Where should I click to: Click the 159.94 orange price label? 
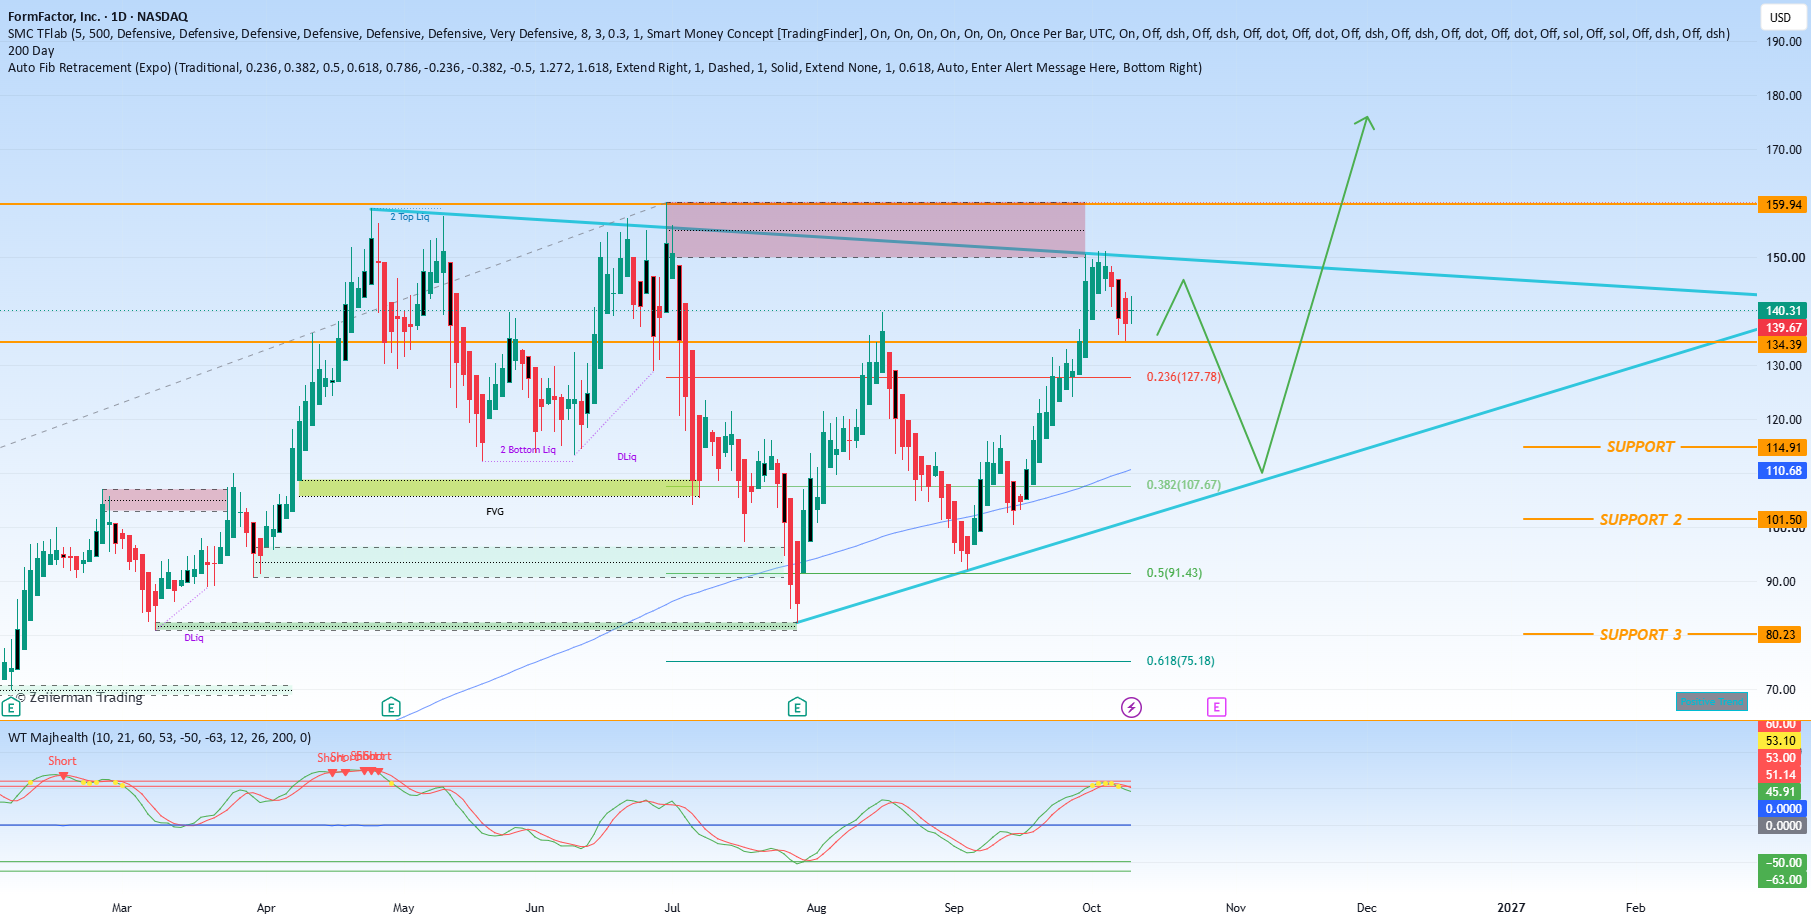[x=1783, y=204]
